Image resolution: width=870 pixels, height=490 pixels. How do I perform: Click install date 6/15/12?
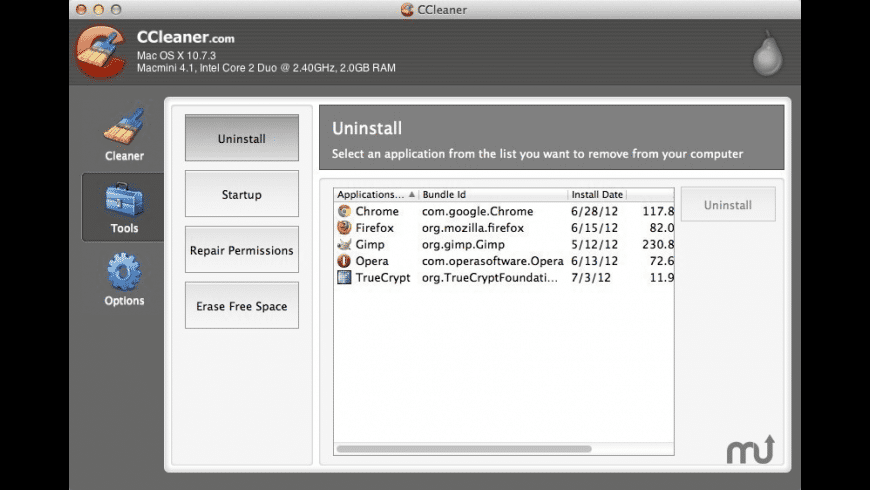(x=594, y=228)
